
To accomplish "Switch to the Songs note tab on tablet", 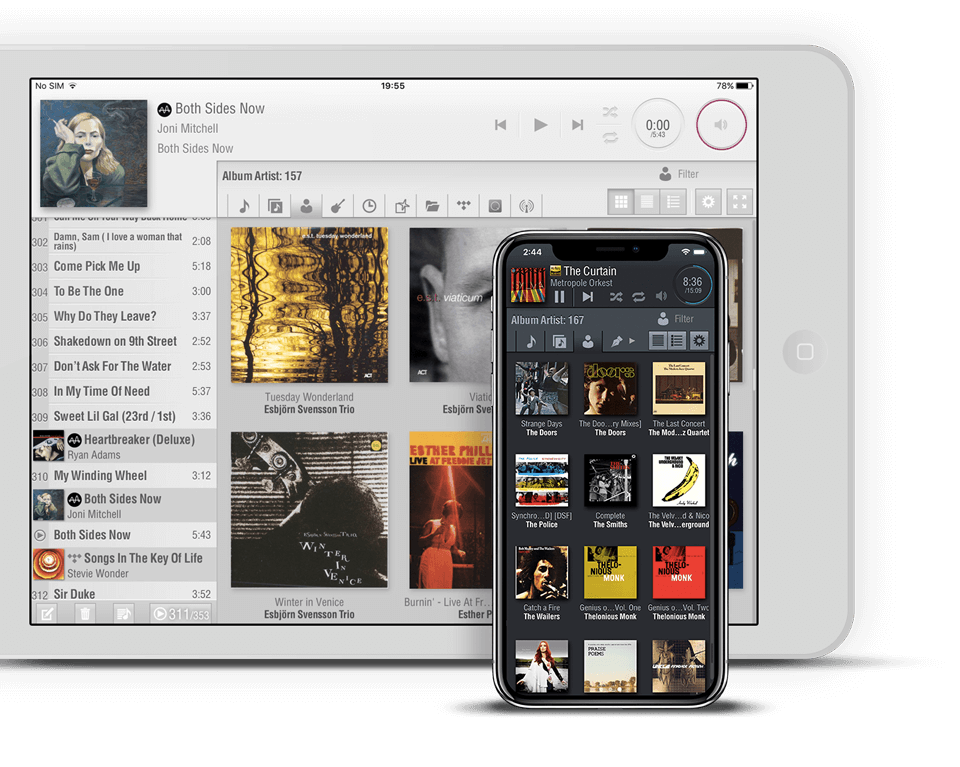I will (x=243, y=206).
